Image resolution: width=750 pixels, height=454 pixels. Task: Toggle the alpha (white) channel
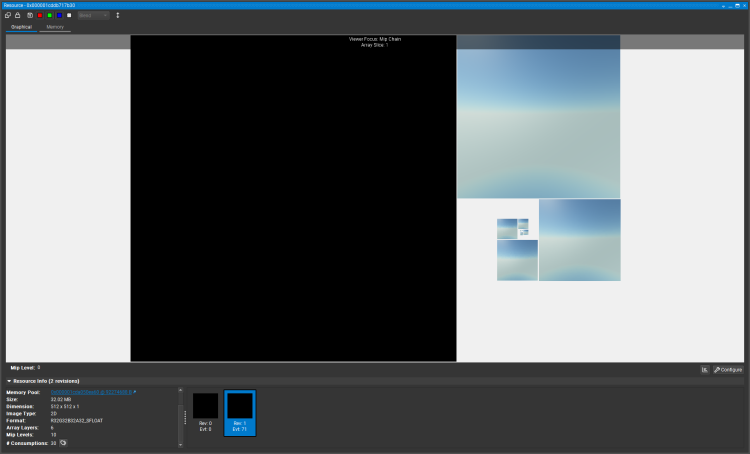[69, 15]
